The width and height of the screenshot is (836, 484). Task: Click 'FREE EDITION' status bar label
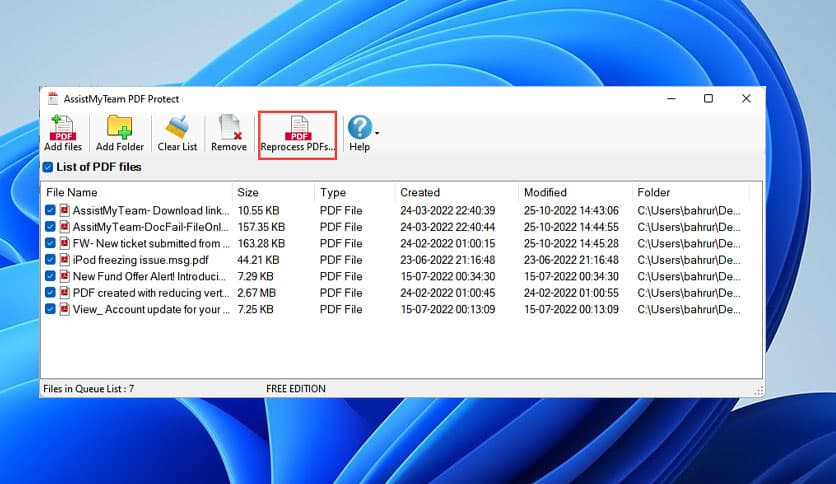click(x=296, y=389)
